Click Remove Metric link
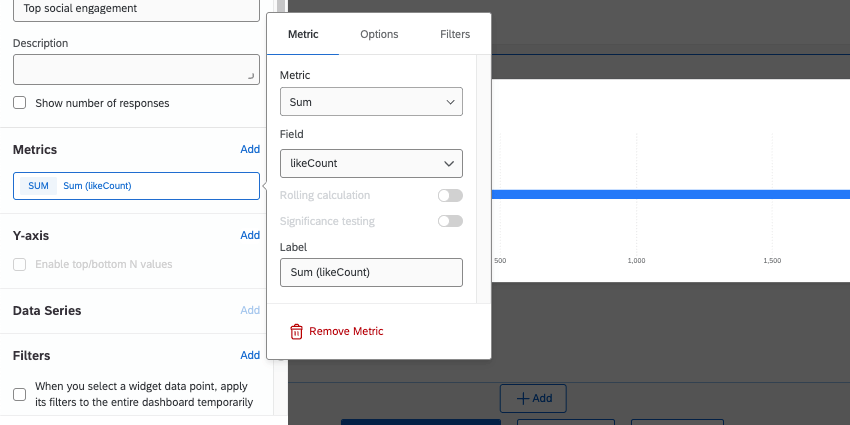850x425 pixels. point(346,331)
